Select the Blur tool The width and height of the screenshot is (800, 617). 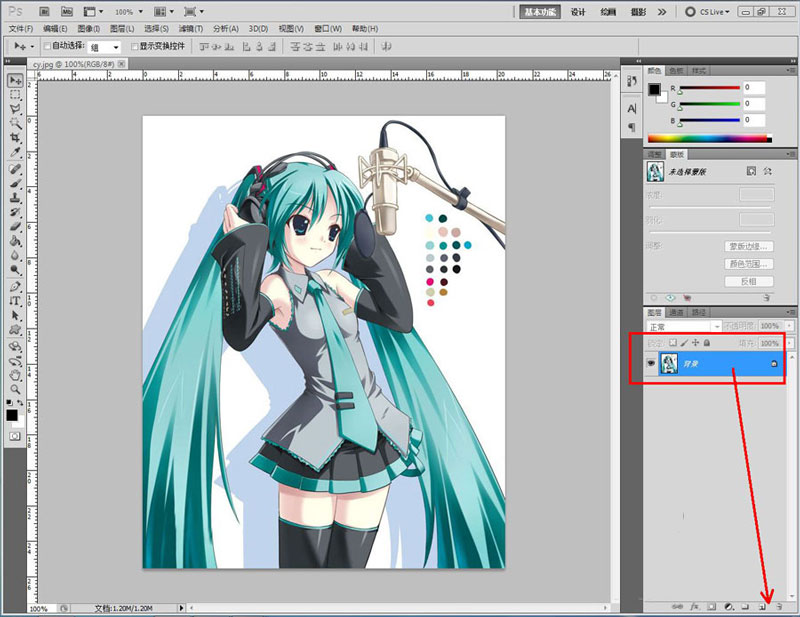(x=15, y=255)
